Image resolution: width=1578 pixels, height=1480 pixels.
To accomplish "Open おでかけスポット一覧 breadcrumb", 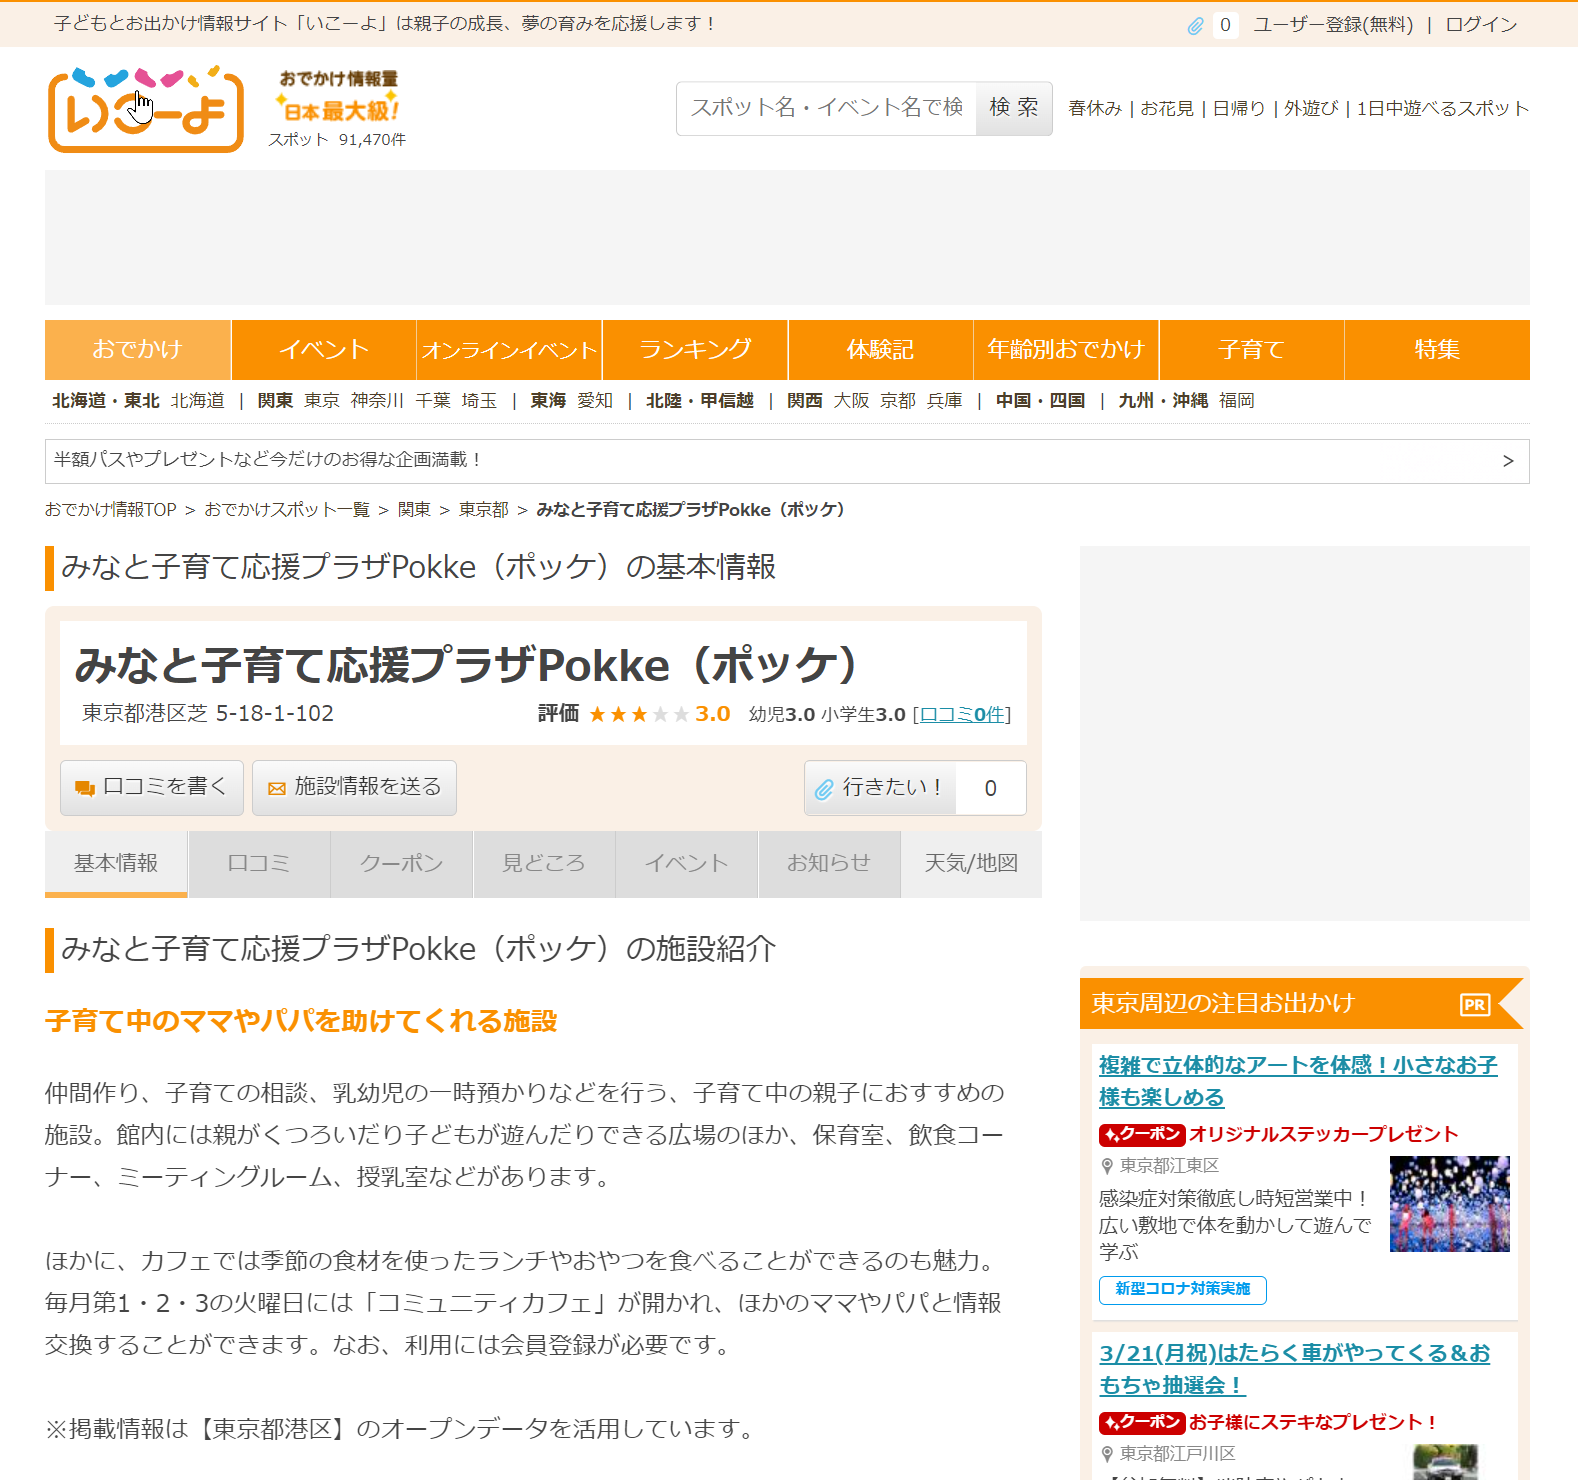I will pyautogui.click(x=287, y=510).
